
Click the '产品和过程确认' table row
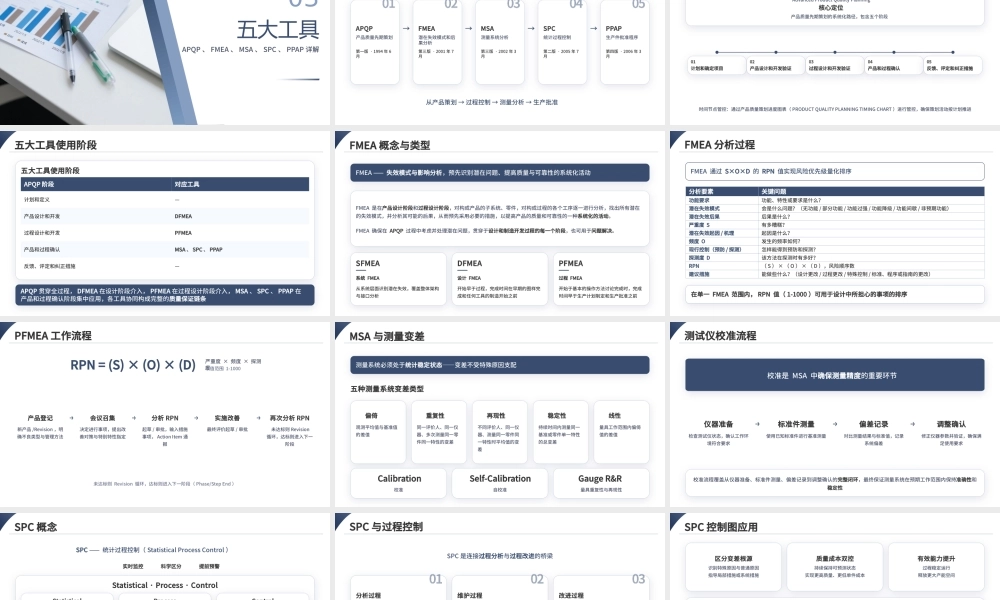[x=165, y=249]
